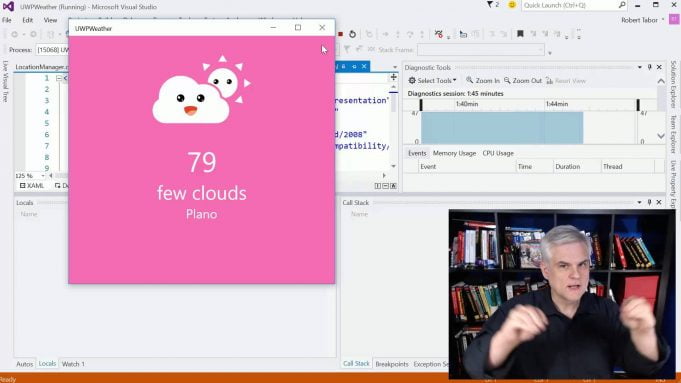Open the Stack Frame combo box
This screenshot has height=383, width=681.
481,50
